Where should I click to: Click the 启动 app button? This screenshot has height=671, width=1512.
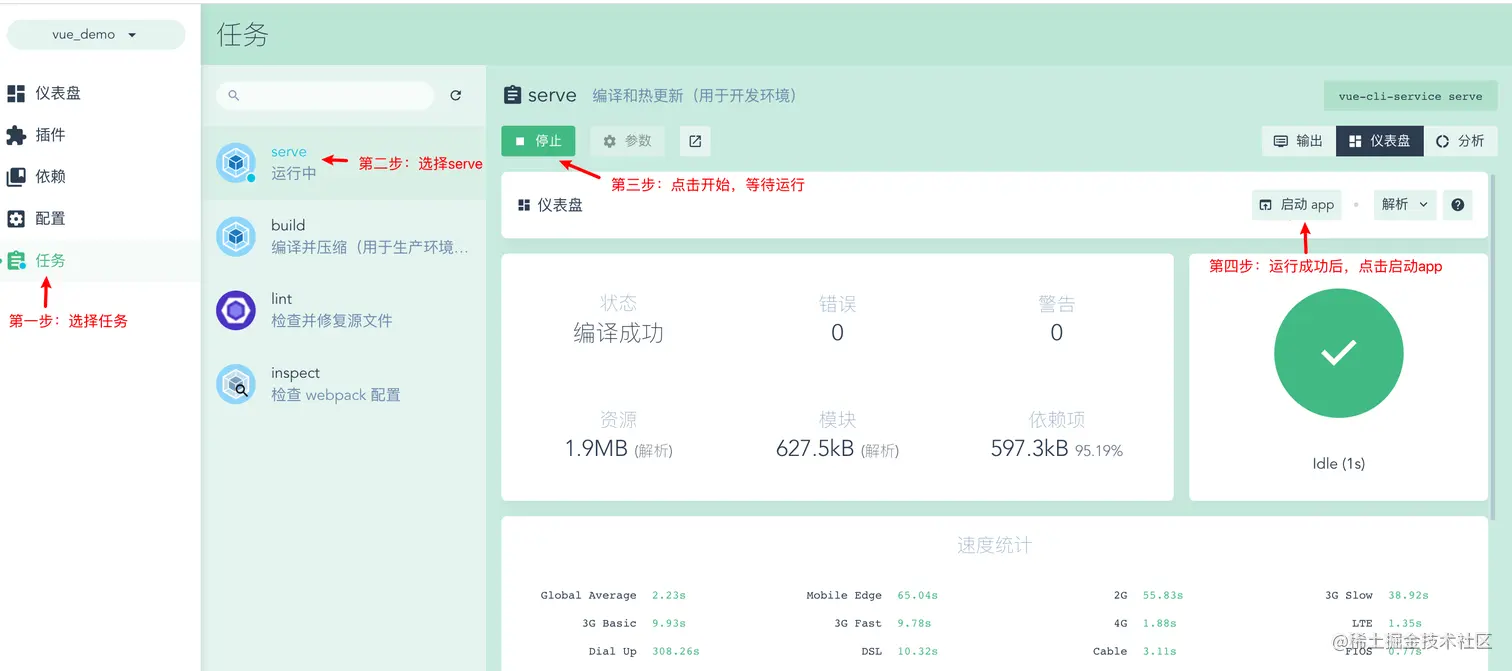coord(1296,204)
